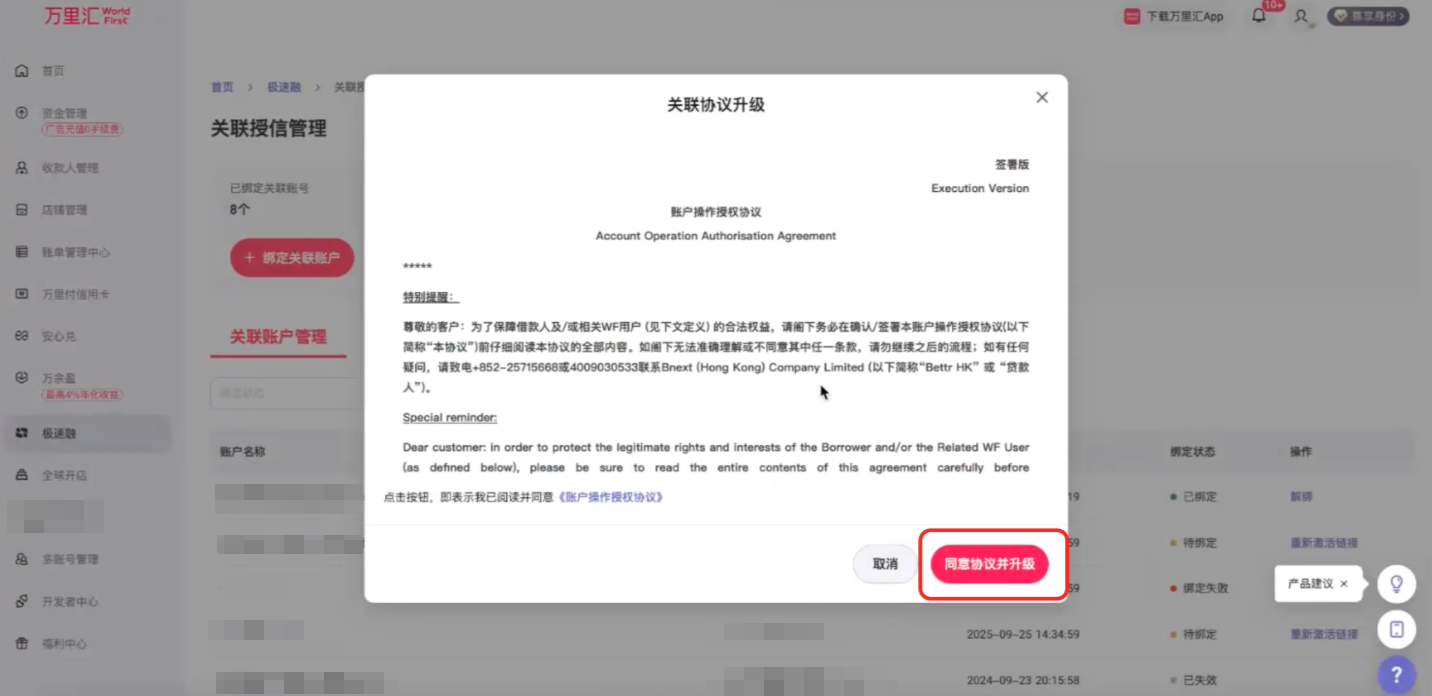1432x696 pixels.
Task: Expand the 尊享身份 membership panel
Action: (1367, 16)
